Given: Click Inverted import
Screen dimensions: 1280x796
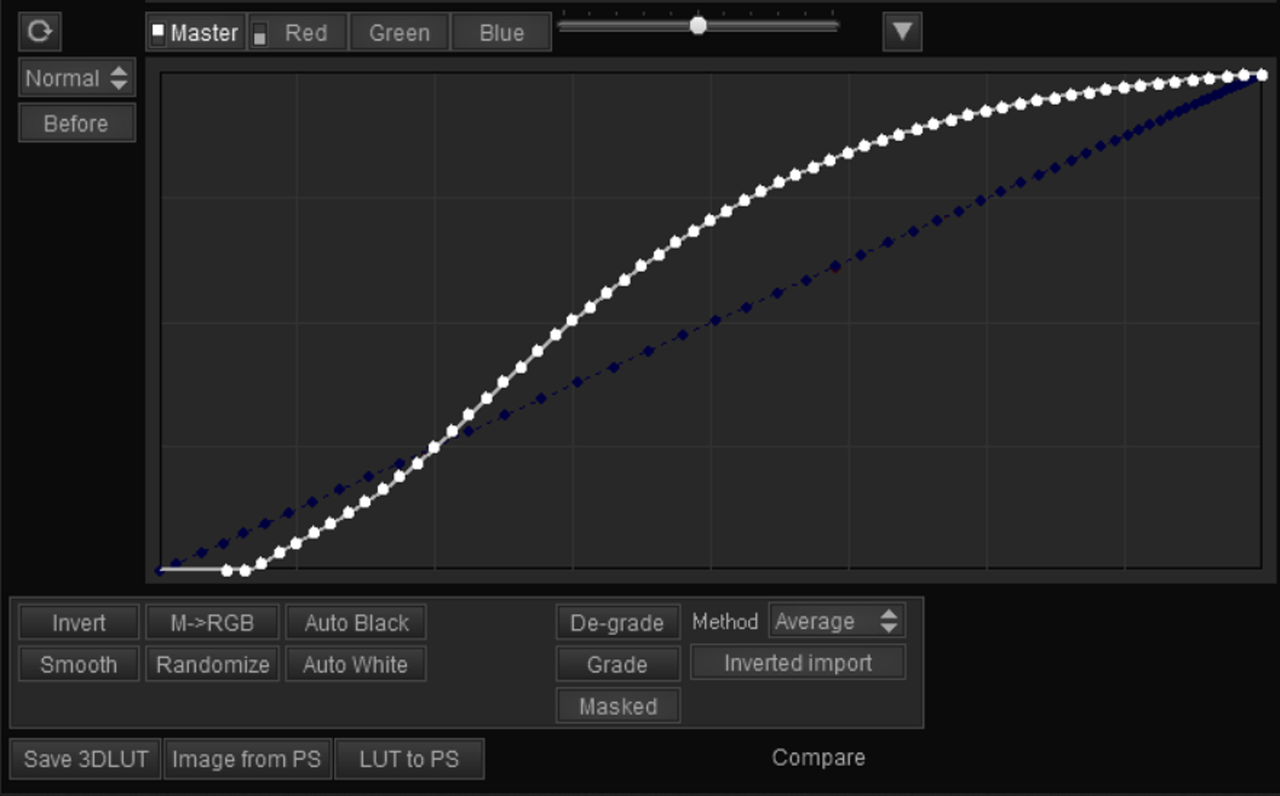Looking at the screenshot, I should (x=798, y=663).
